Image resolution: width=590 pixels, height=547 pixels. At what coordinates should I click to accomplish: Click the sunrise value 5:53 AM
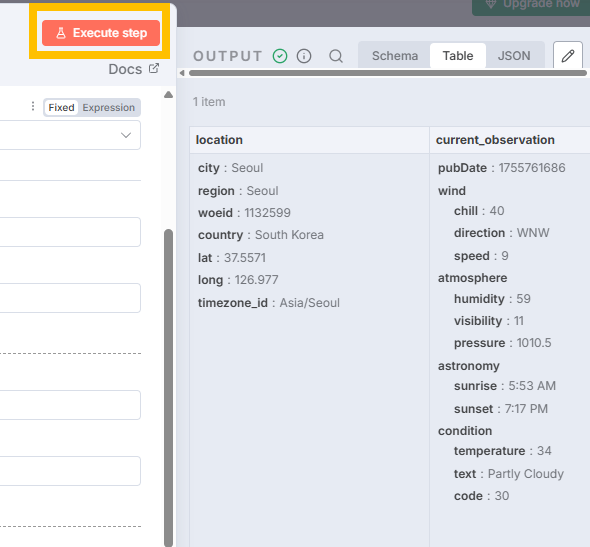[x=532, y=386]
